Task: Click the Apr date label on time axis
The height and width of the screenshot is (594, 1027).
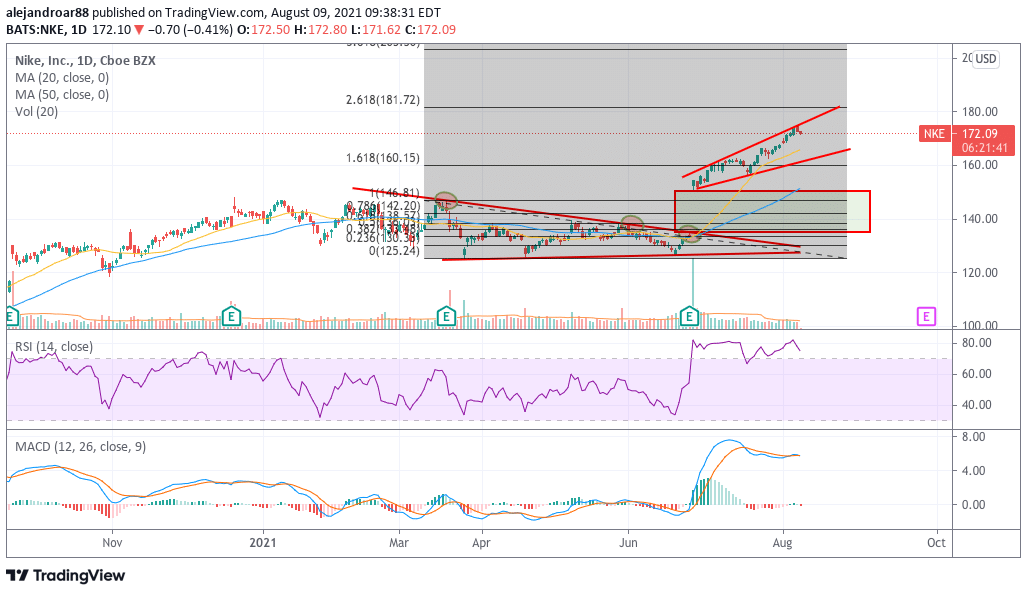Action: [x=481, y=543]
